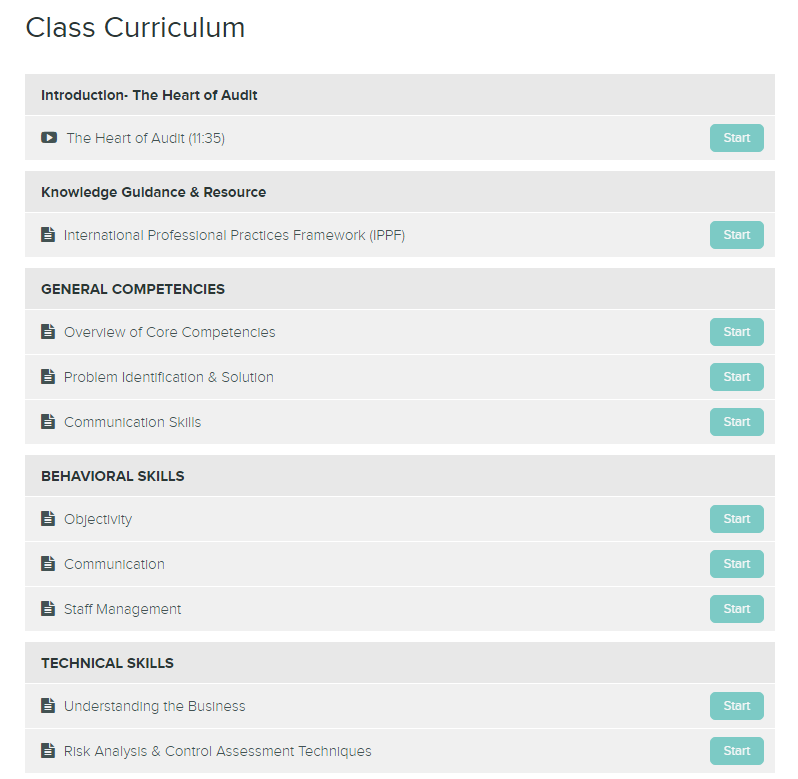Image resolution: width=798 pixels, height=779 pixels.
Task: Open the Communication lesson under Behavioral Skills
Action: pyautogui.click(x=114, y=564)
